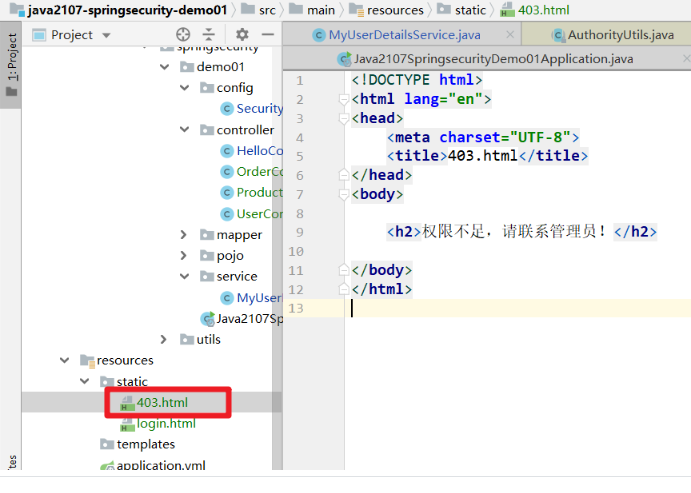691x493 pixels.
Task: Click the collapse all icon in Project toolbar
Action: (208, 34)
